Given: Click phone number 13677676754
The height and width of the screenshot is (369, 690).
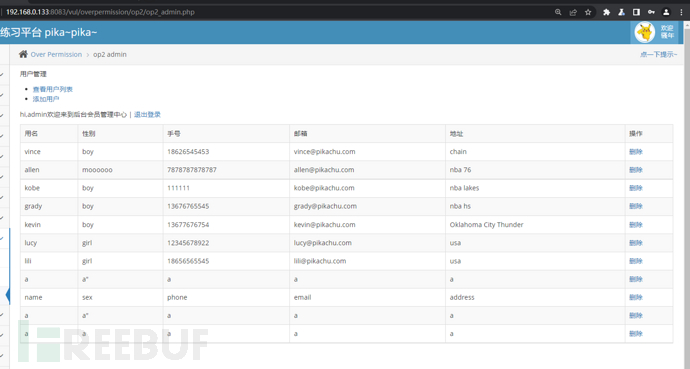Looking at the screenshot, I should (188, 225).
